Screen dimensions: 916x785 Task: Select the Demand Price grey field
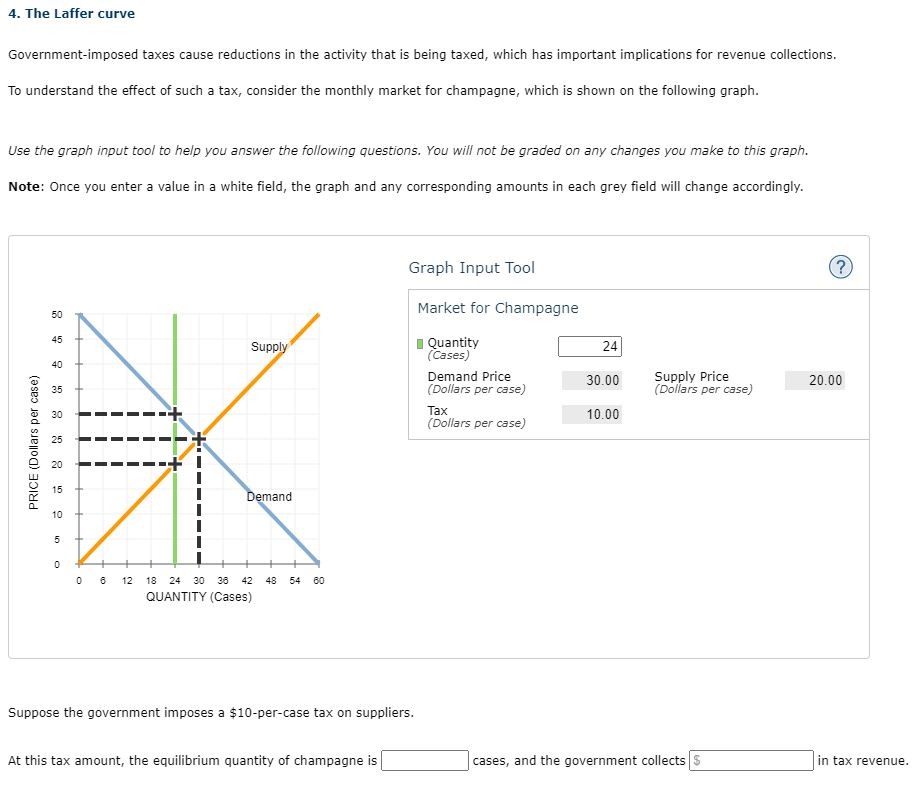pyautogui.click(x=593, y=380)
